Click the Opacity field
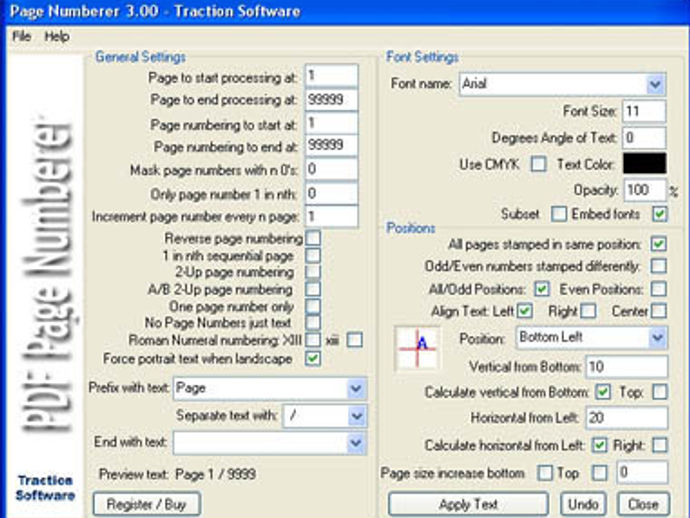This screenshot has height=518, width=690. pos(645,190)
